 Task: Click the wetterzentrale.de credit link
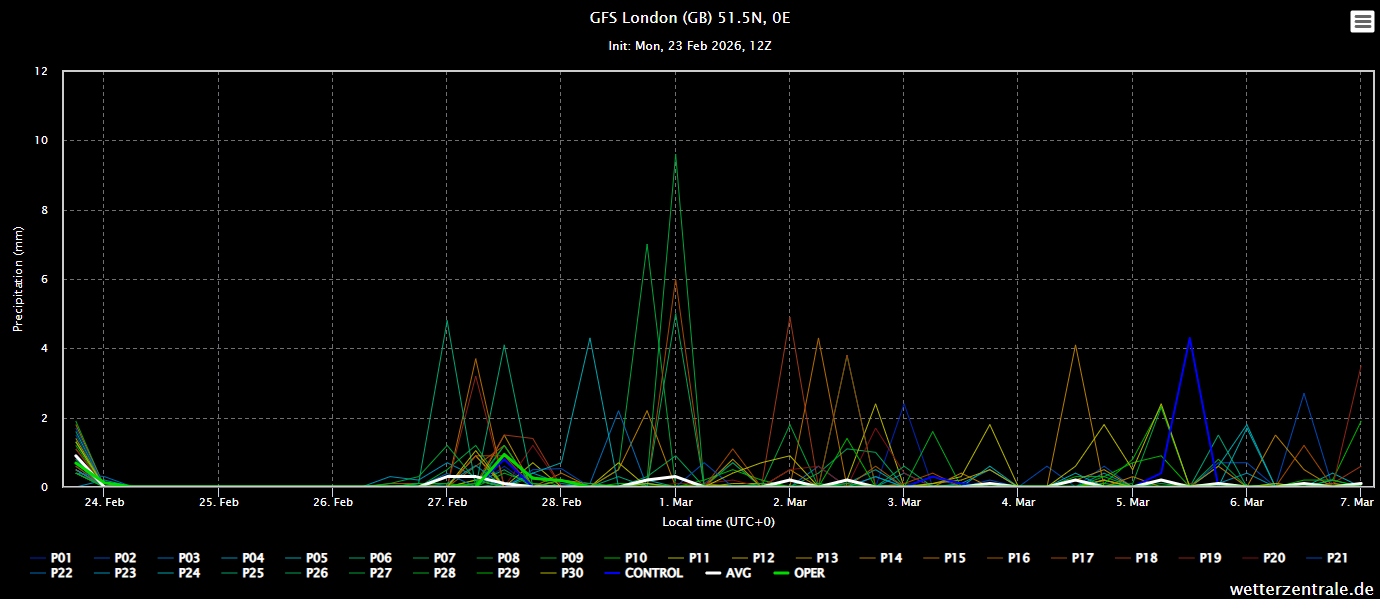click(1301, 589)
